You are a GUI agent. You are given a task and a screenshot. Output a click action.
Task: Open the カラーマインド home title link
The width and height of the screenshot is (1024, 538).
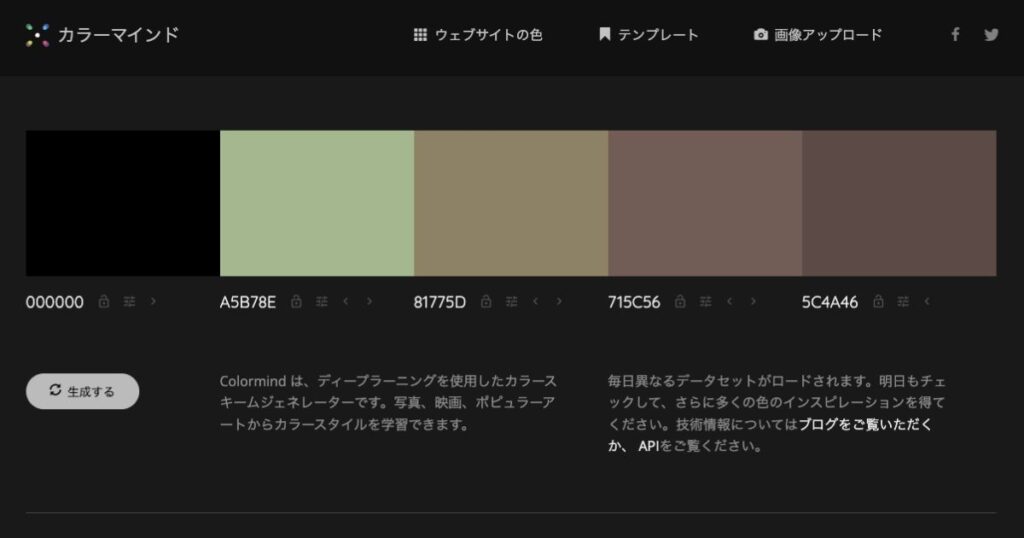[118, 35]
